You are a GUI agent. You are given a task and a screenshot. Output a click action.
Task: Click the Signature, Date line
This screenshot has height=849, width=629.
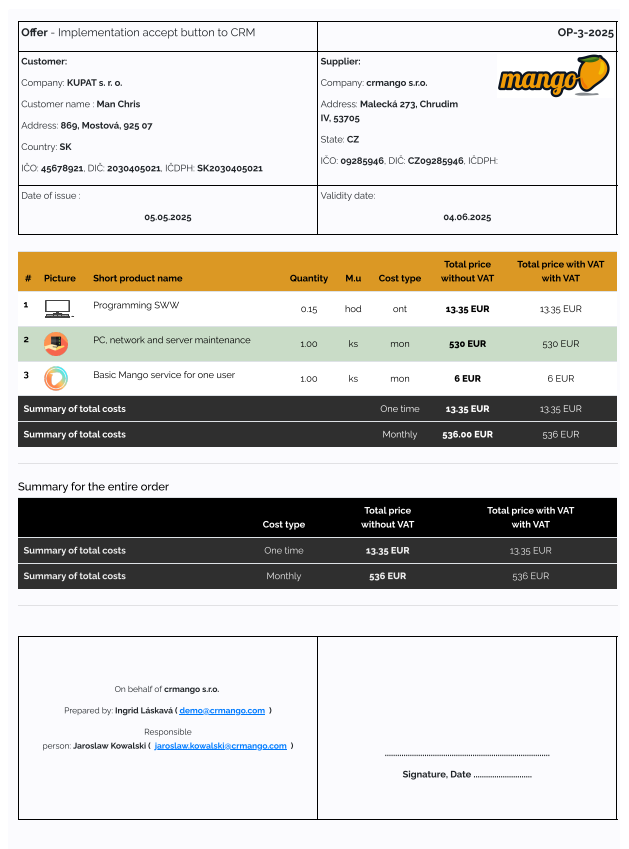467,774
